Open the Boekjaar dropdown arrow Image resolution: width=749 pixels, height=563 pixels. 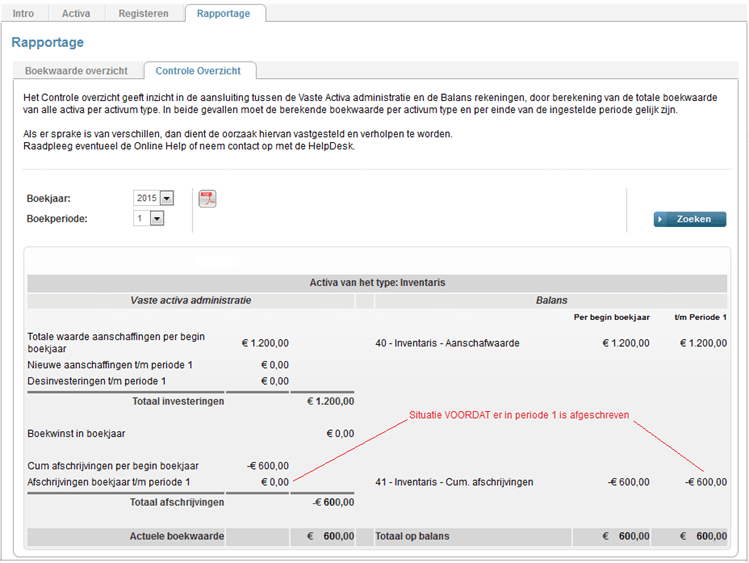[167, 198]
